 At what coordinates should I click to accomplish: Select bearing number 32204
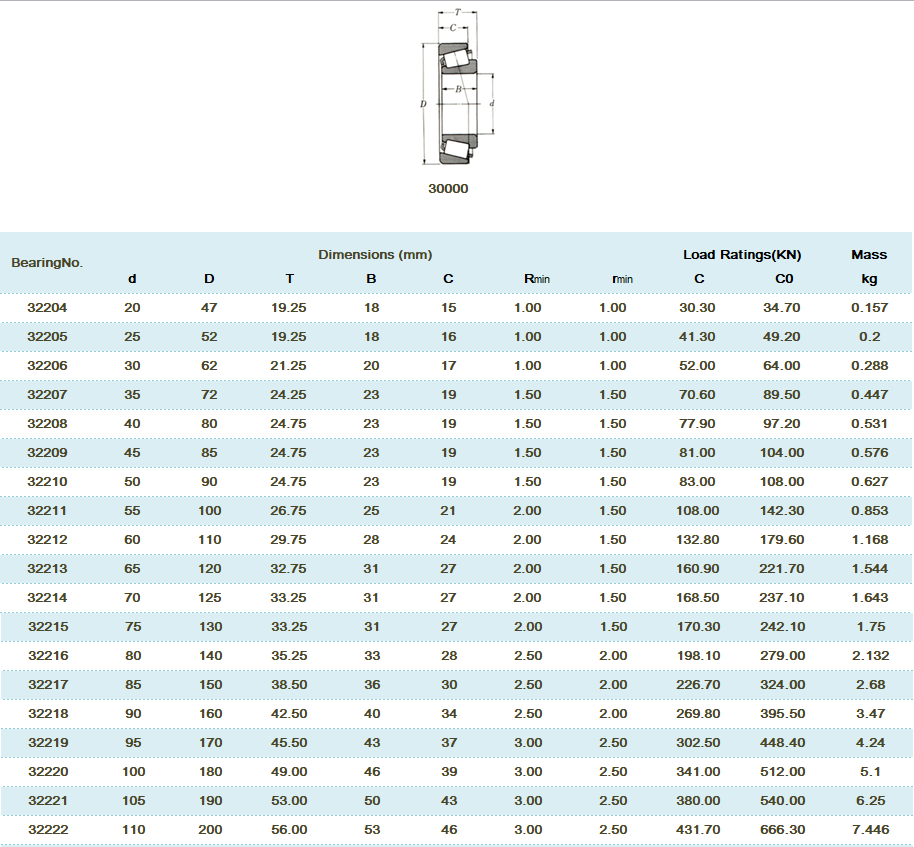click(47, 308)
